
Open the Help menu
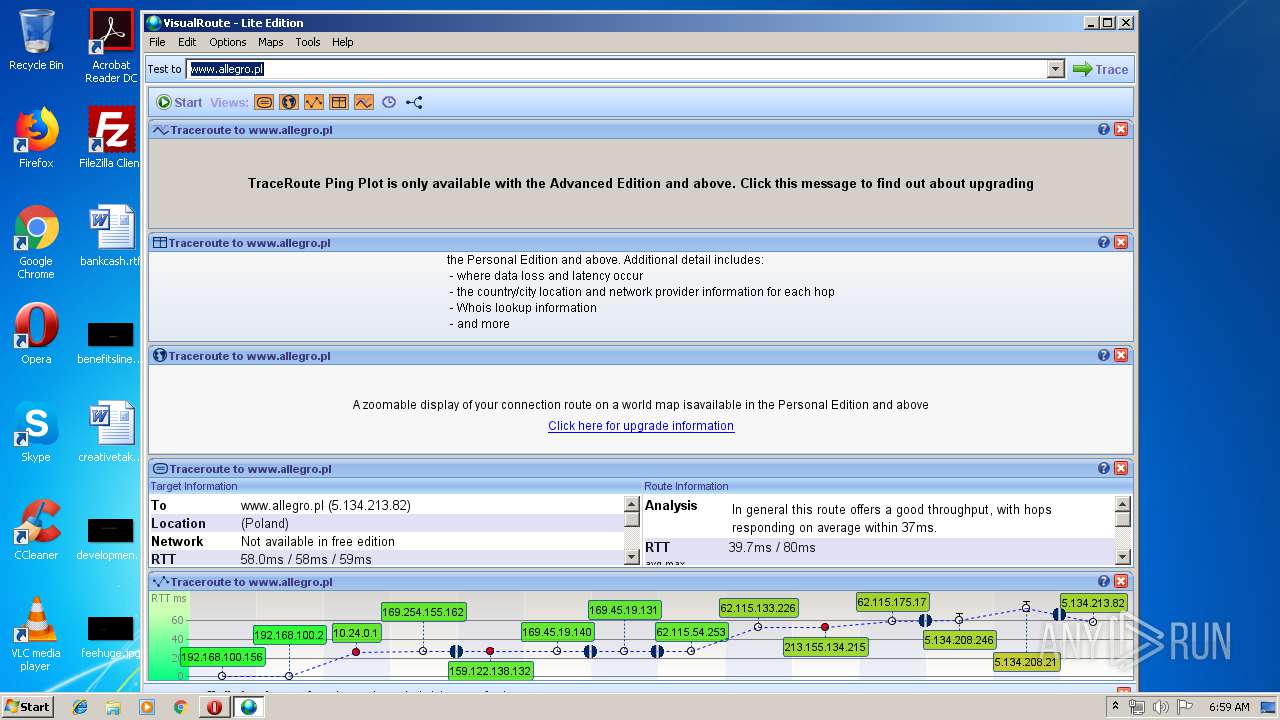(343, 42)
